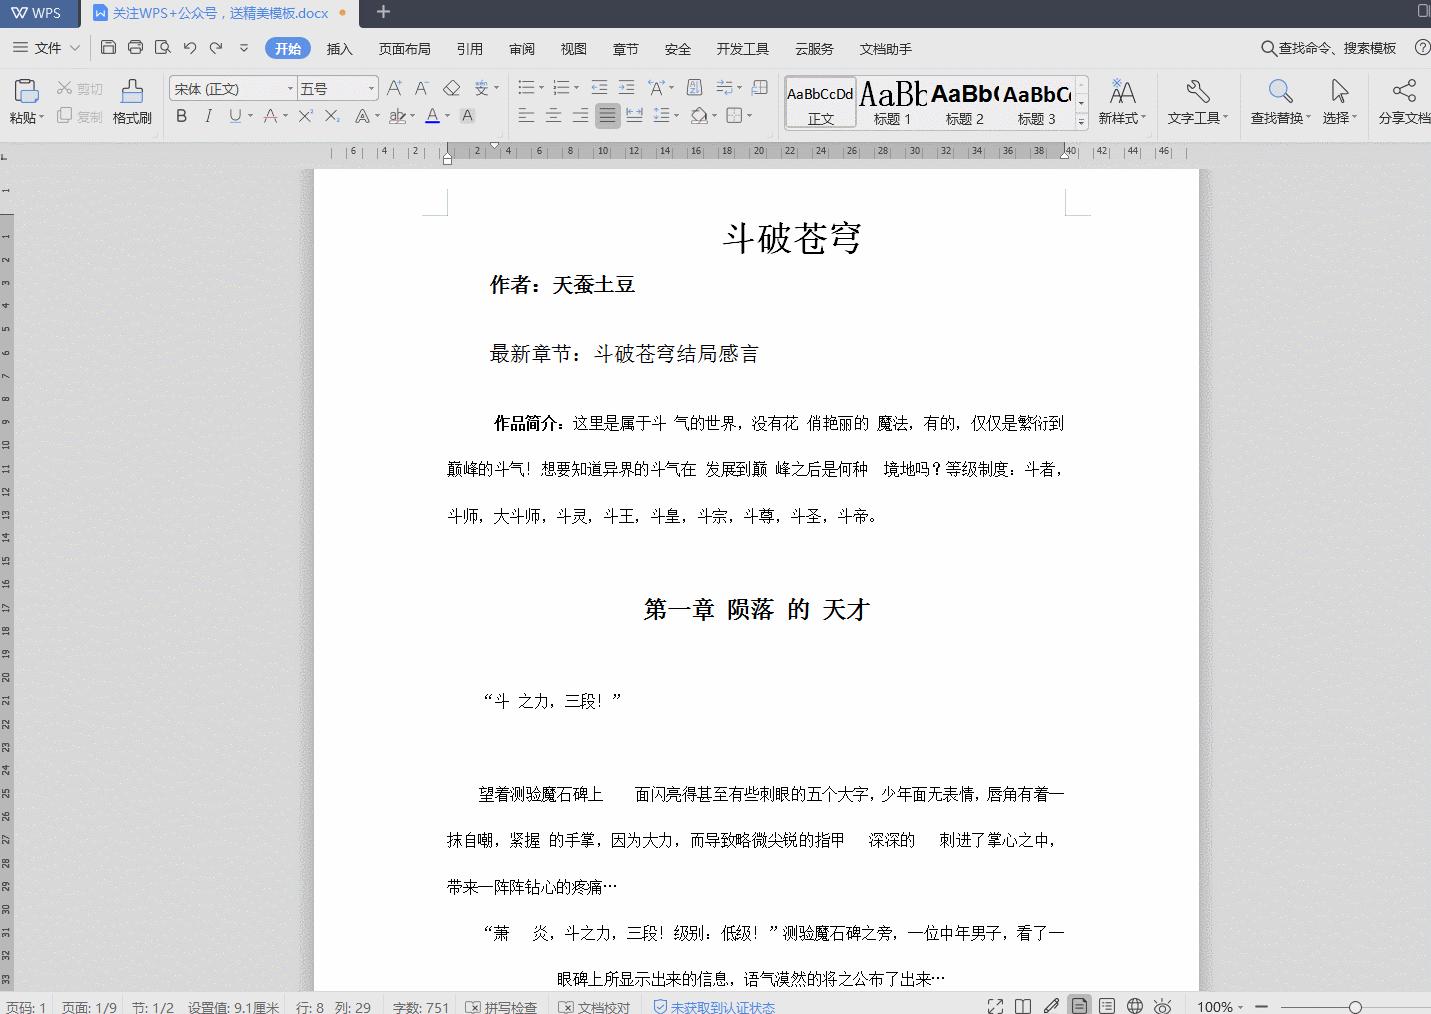Toggle the highlight text color
Image resolution: width=1431 pixels, height=1014 pixels.
(398, 116)
